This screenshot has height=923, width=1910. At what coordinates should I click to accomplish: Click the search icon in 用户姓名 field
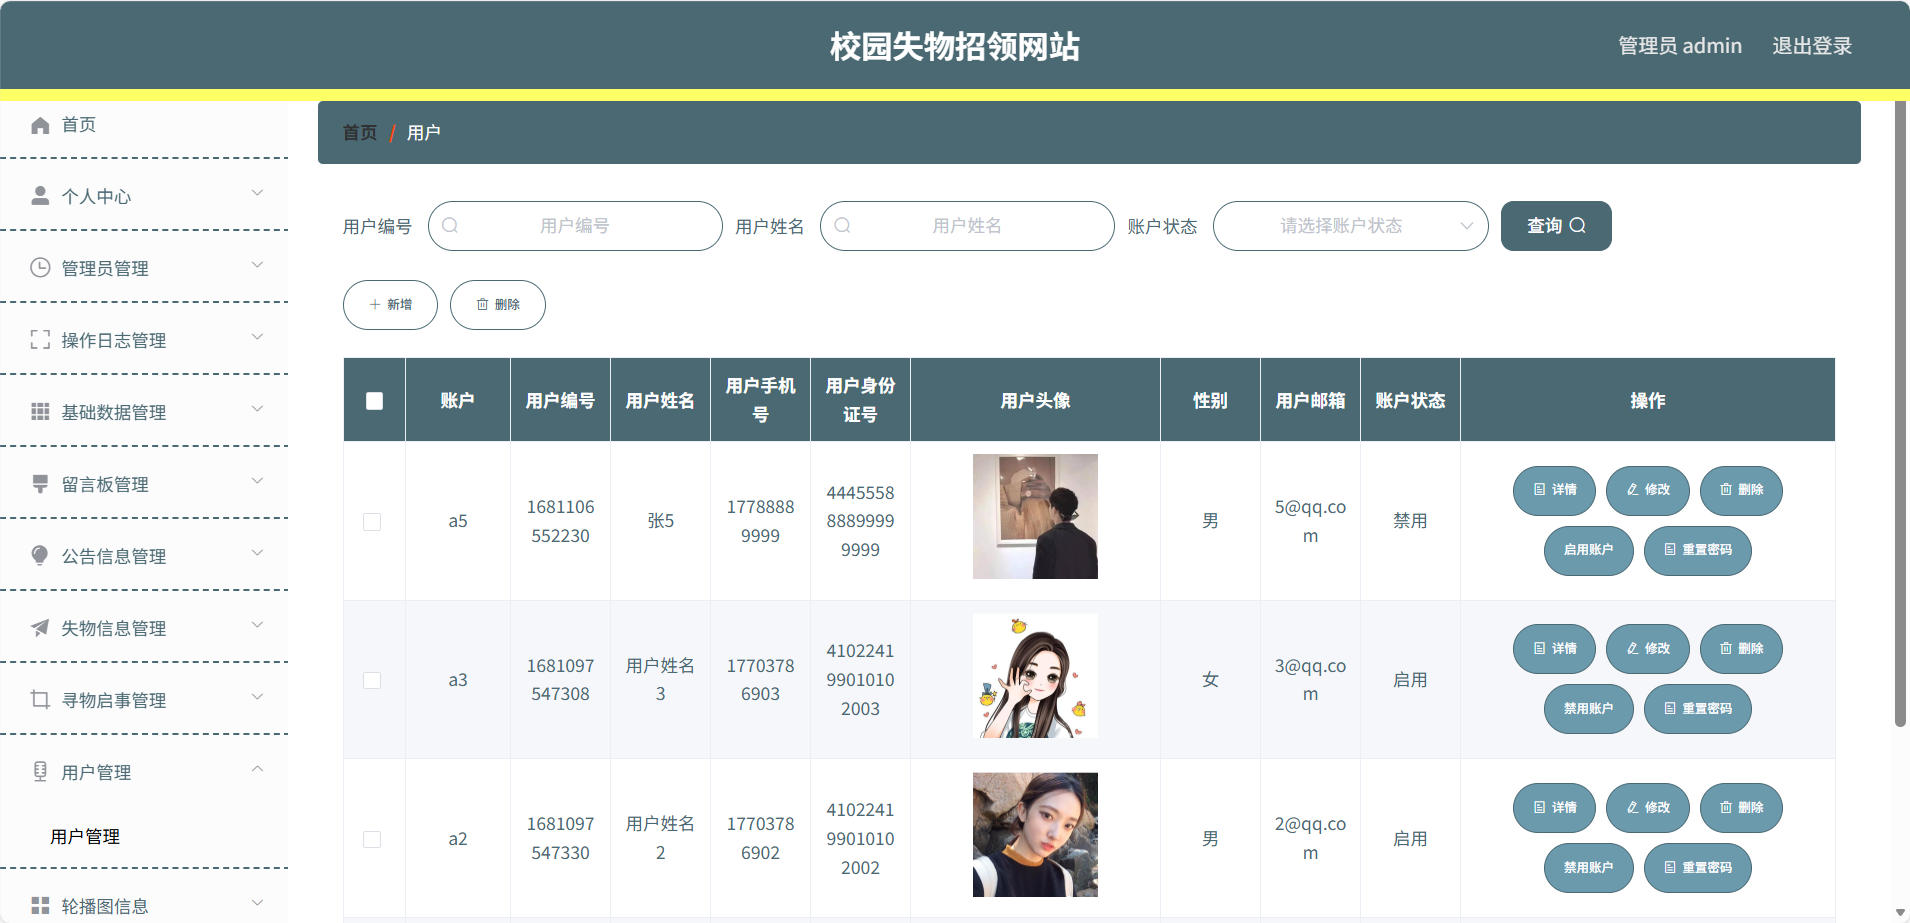click(x=842, y=226)
